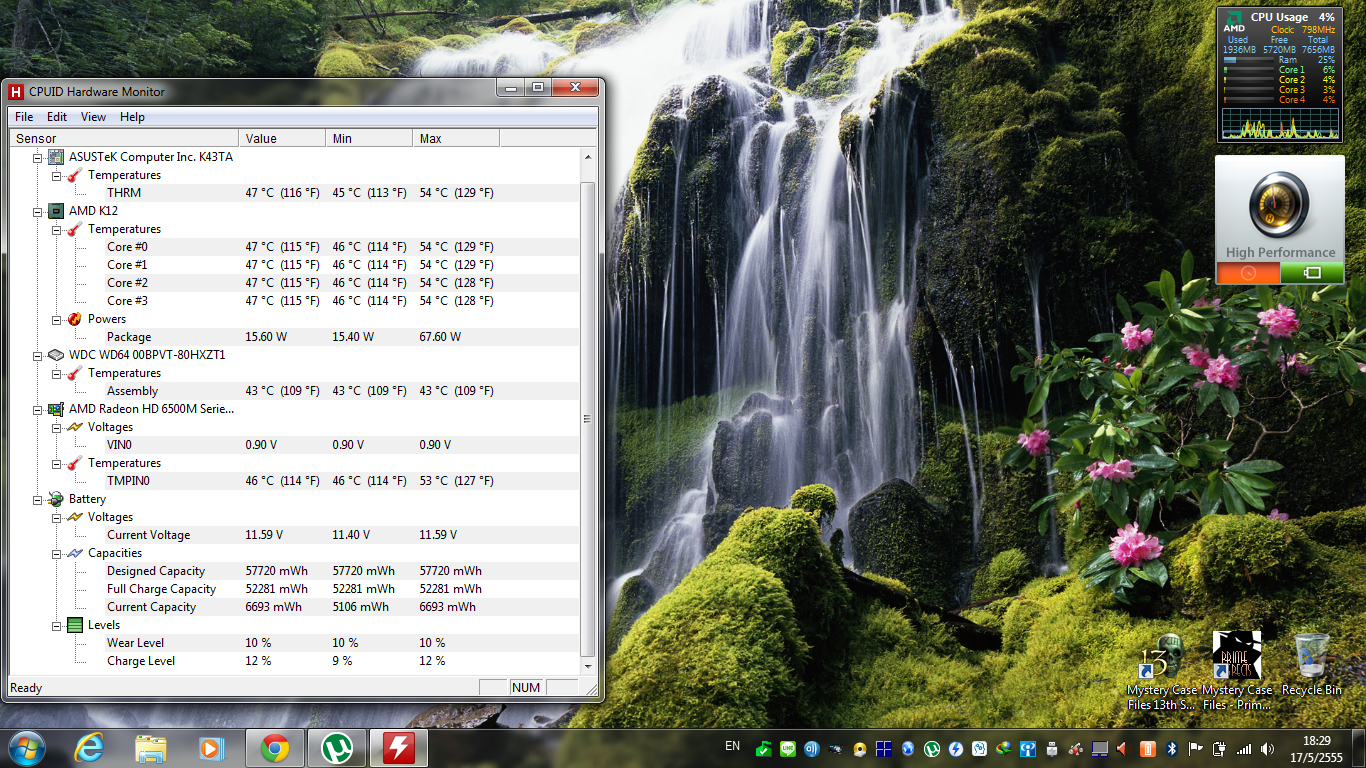This screenshot has height=768, width=1366.
Task: Launch Internet Explorer from the taskbar
Action: pyautogui.click(x=89, y=748)
